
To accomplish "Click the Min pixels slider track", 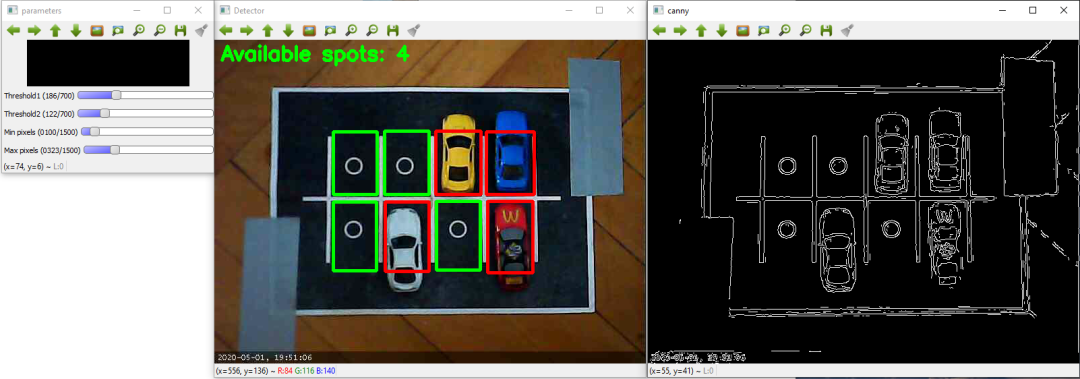I will (147, 131).
